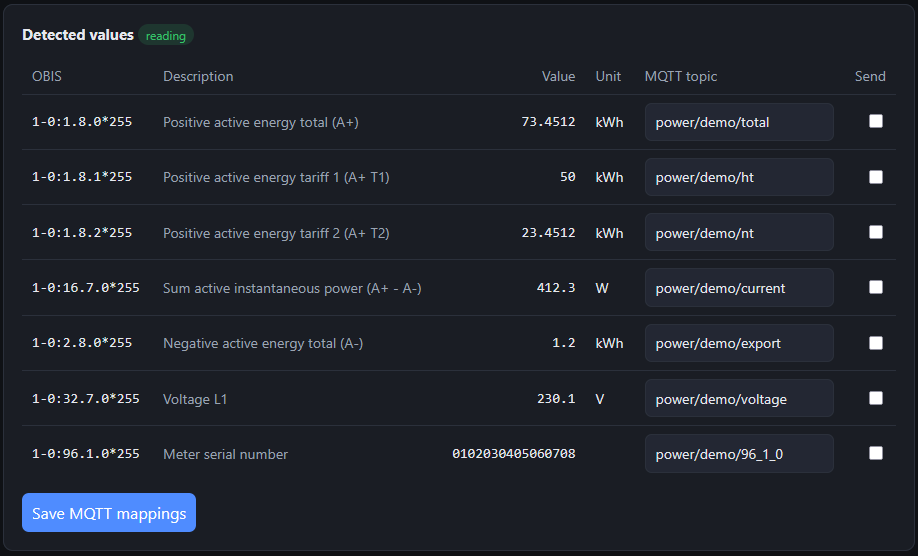Click the green reading status badge
918x556 pixels.
pyautogui.click(x=166, y=36)
